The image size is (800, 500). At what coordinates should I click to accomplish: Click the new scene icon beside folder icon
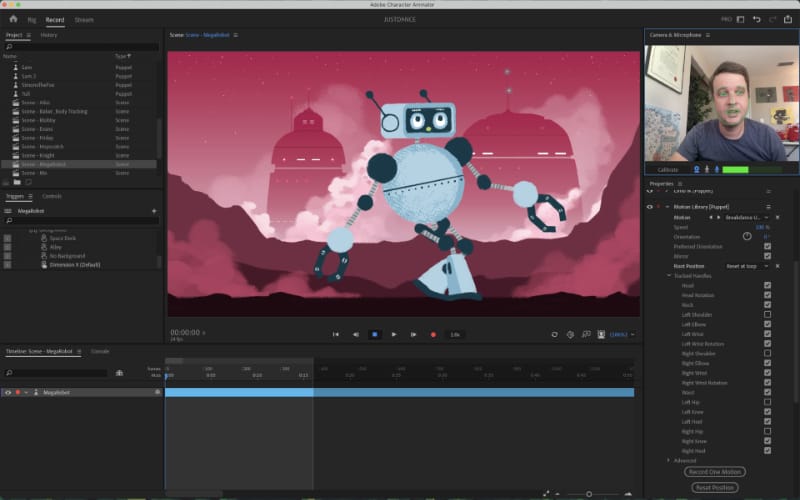[x=29, y=182]
